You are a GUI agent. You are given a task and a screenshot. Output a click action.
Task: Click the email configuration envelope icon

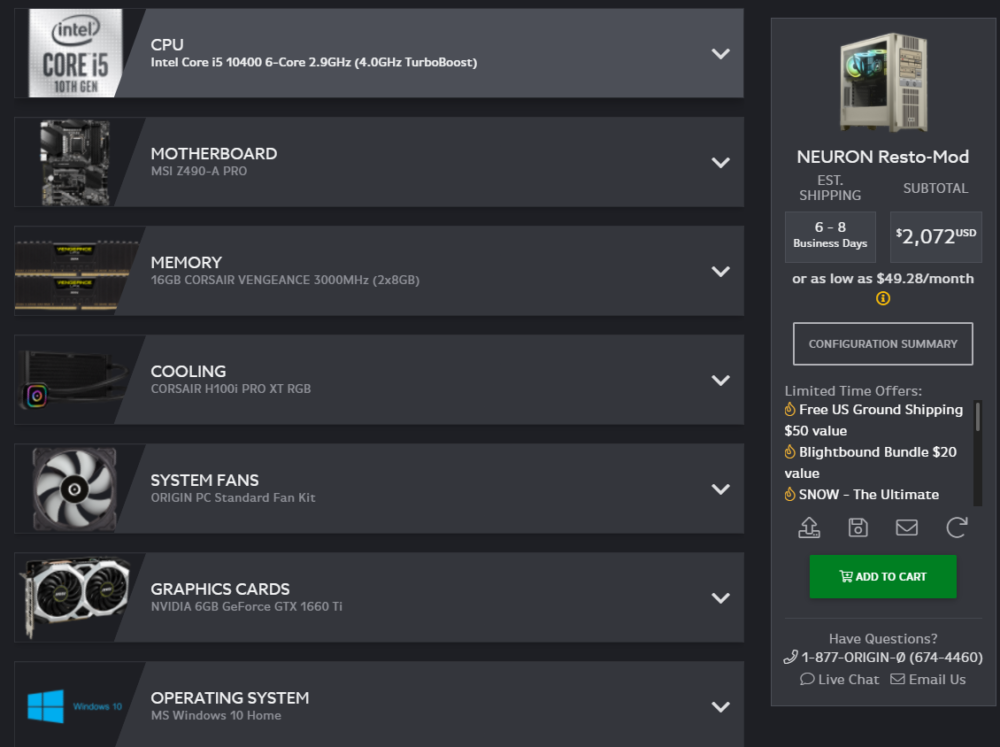tap(906, 528)
